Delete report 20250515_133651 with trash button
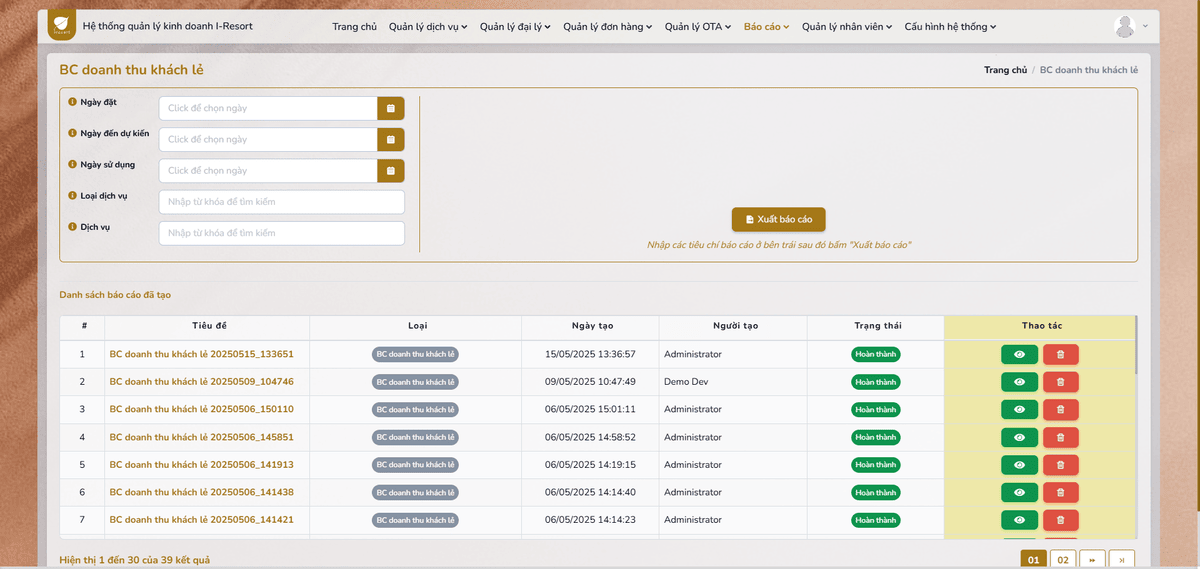This screenshot has width=1200, height=569. [x=1061, y=354]
